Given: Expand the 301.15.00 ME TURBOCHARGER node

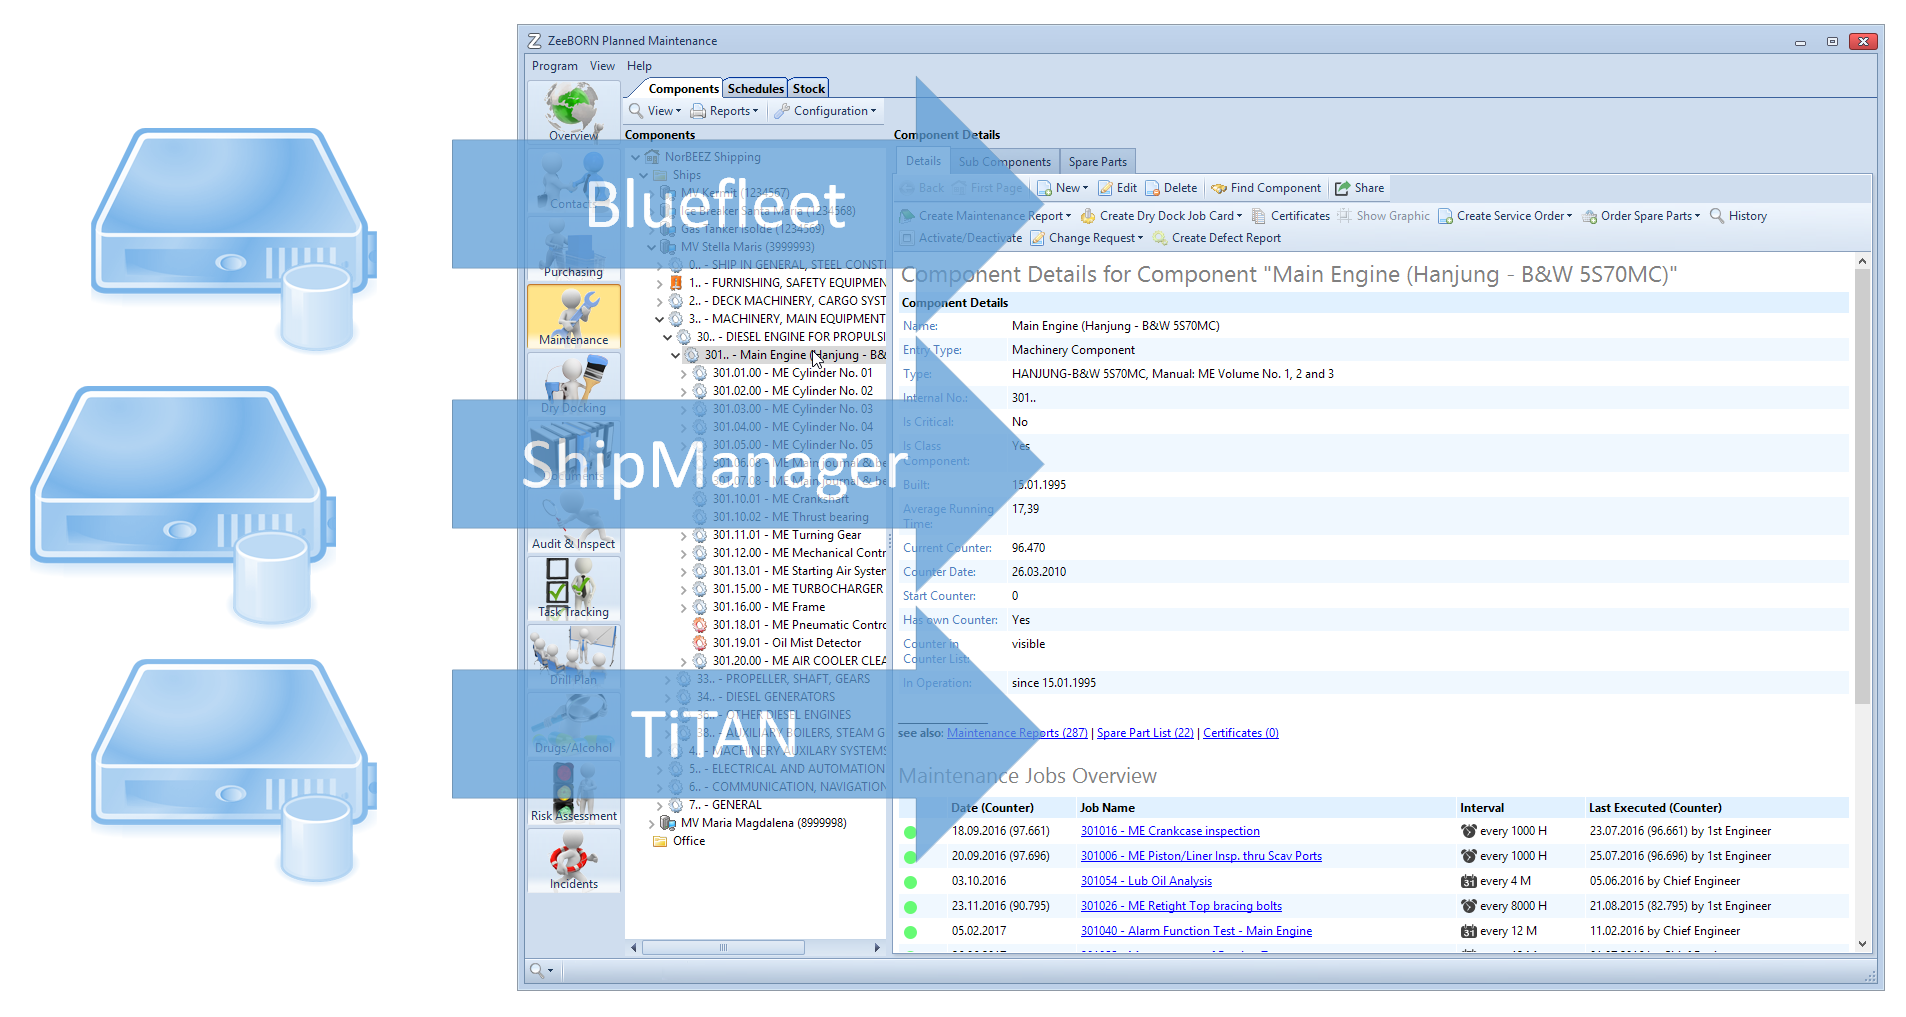Looking at the screenshot, I should pos(684,589).
